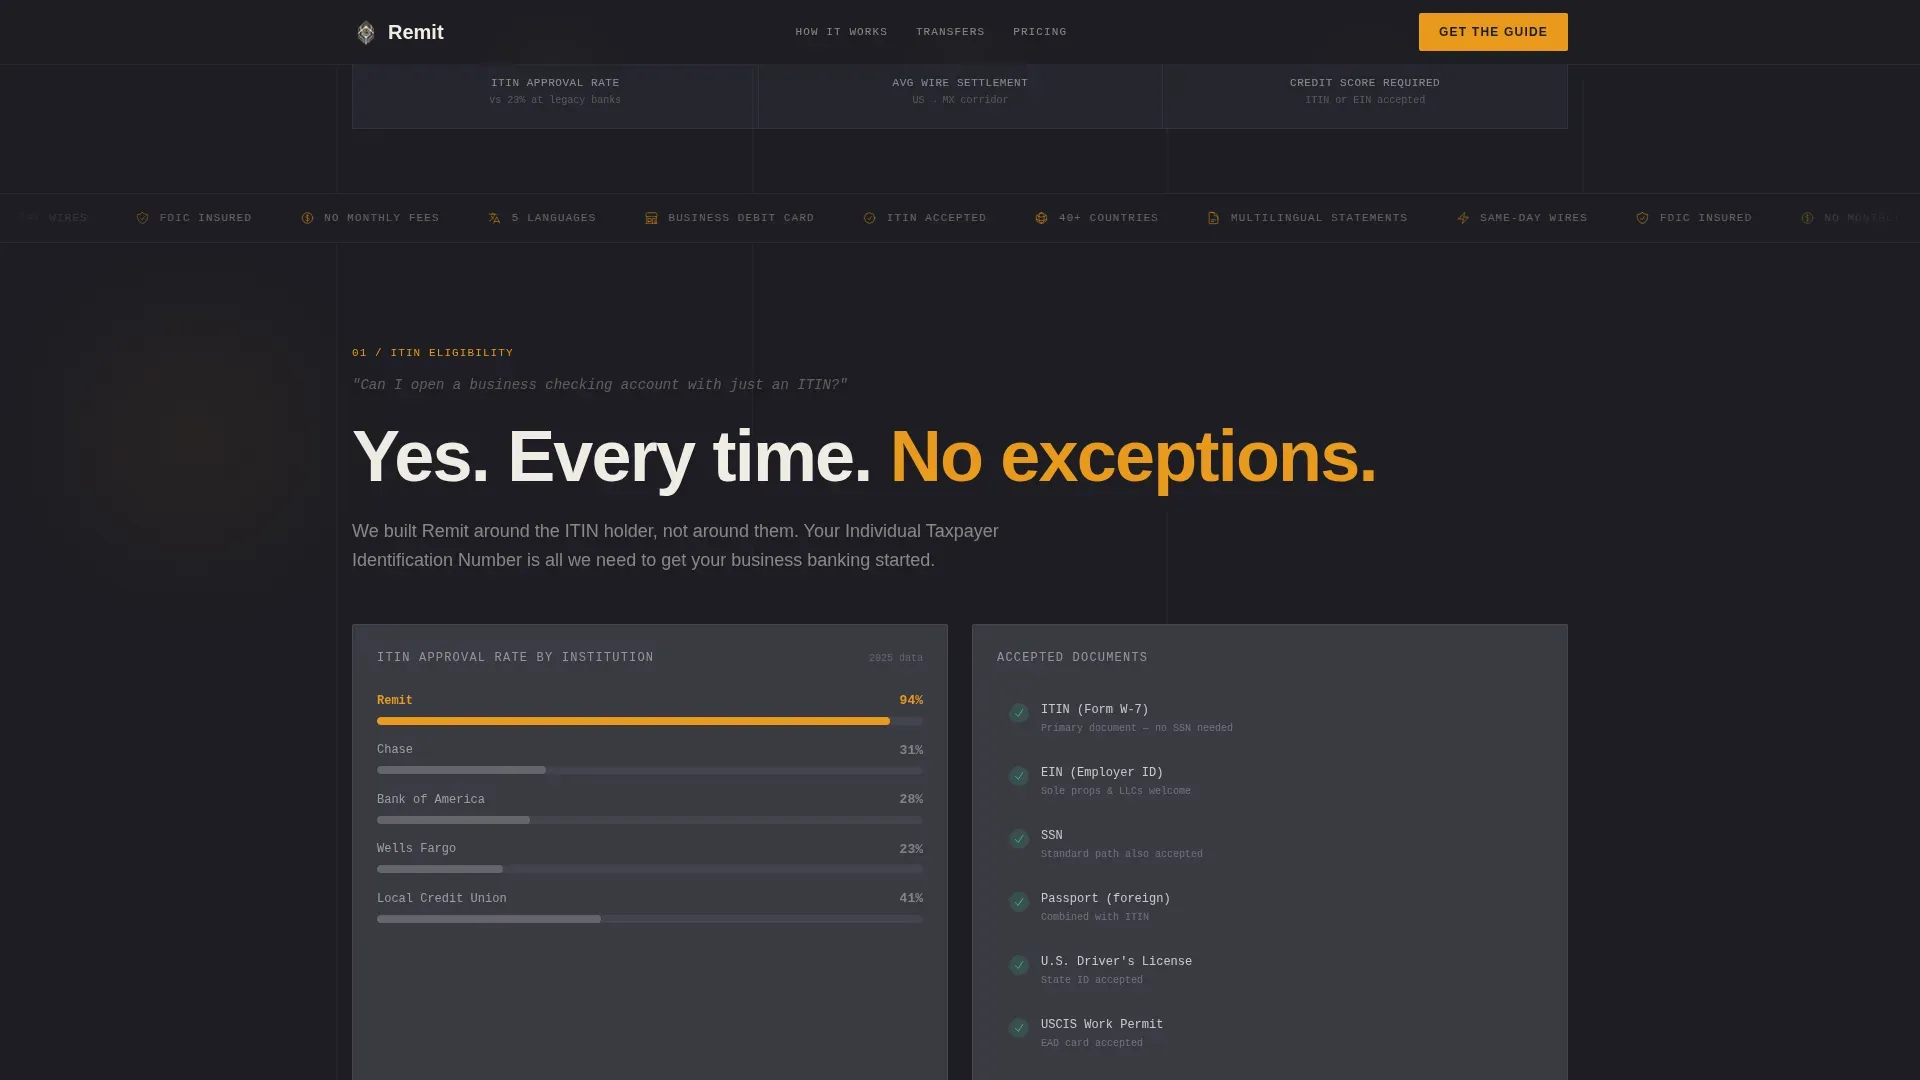Click the 5 Languages translate icon
The image size is (1920, 1080).
pyautogui.click(x=494, y=218)
